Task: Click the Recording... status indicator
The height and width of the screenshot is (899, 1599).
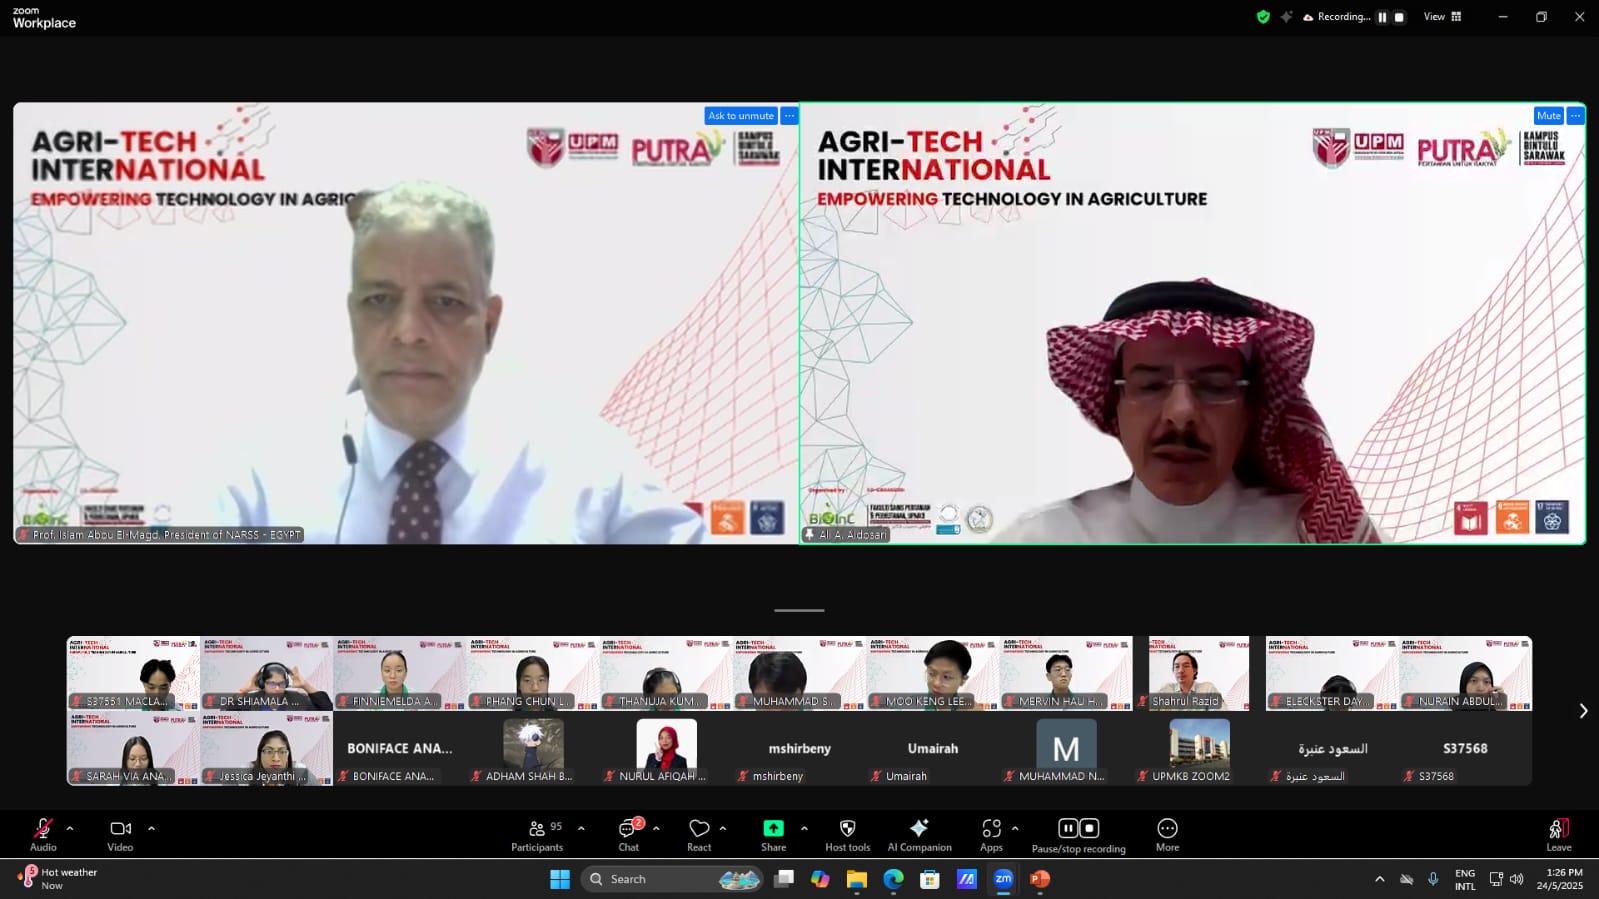Action: click(1336, 17)
